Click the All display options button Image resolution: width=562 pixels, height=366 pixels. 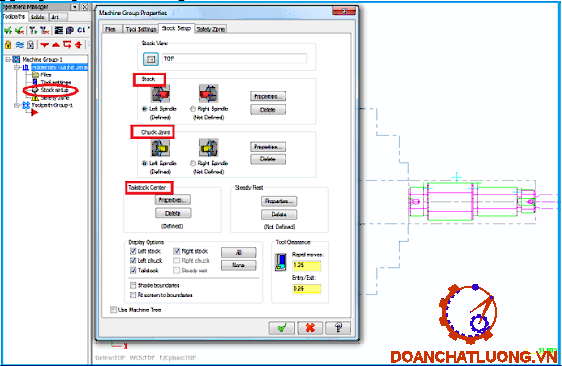pos(238,252)
